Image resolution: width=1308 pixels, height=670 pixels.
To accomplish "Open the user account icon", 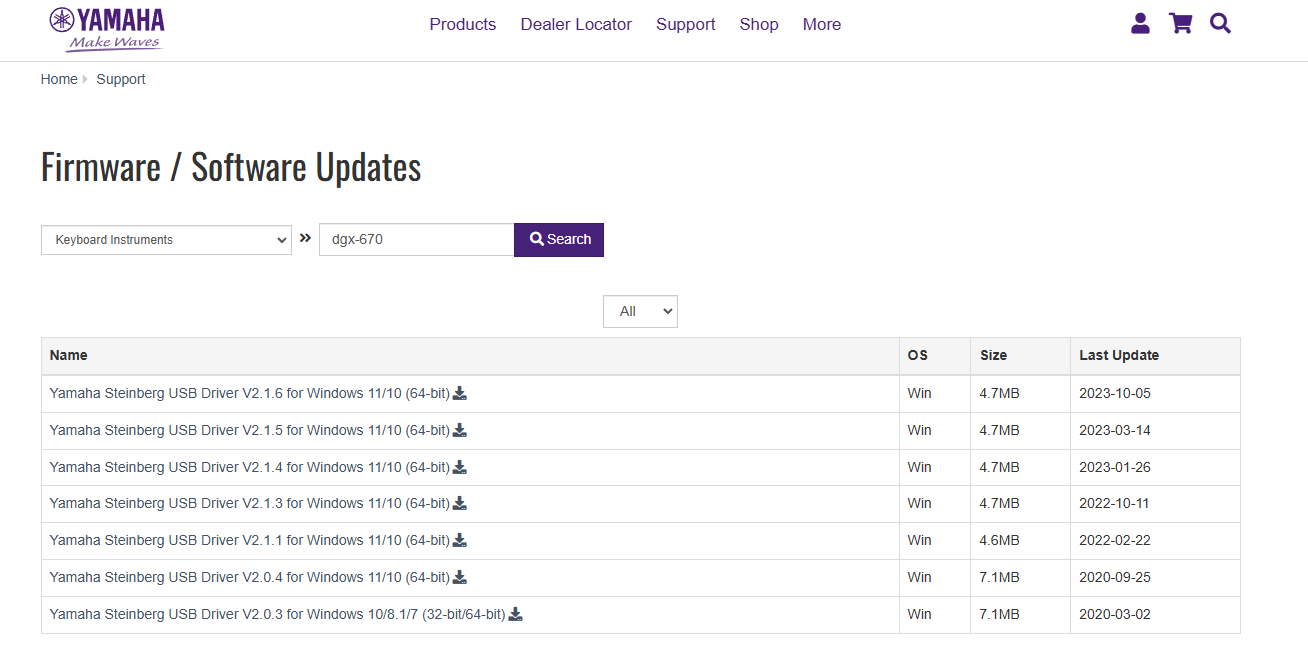I will click(x=1140, y=24).
